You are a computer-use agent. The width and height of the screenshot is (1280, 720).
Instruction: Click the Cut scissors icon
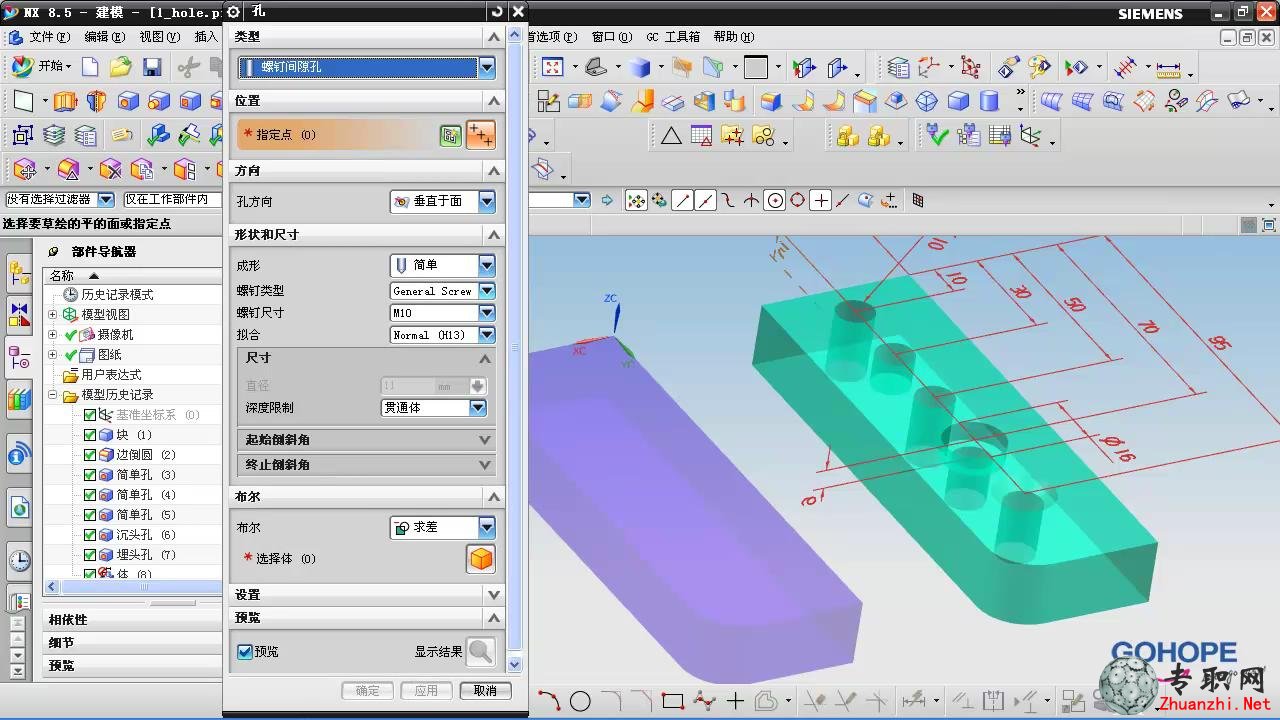point(188,67)
